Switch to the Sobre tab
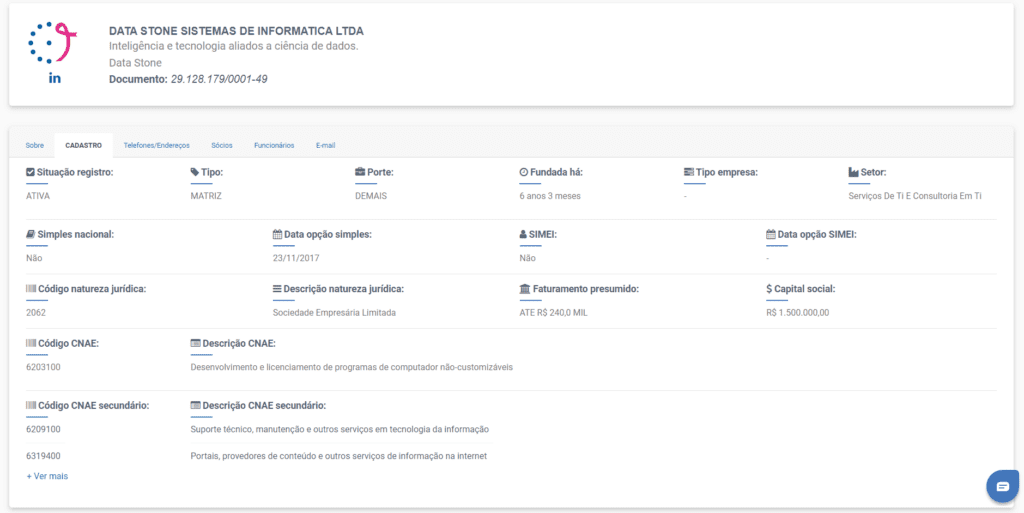 35,146
